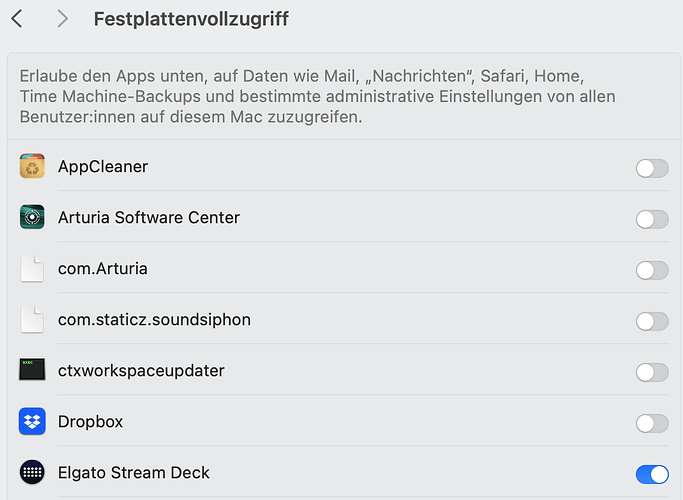The height and width of the screenshot is (500, 683).
Task: Click the ctxworkspaceupdater terminal icon
Action: coord(32,369)
